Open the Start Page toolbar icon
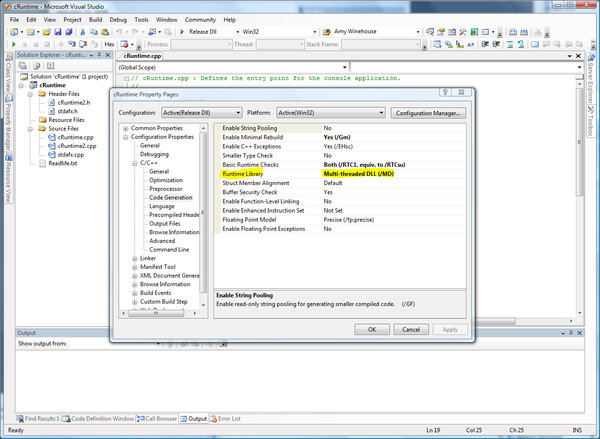 tap(474, 32)
